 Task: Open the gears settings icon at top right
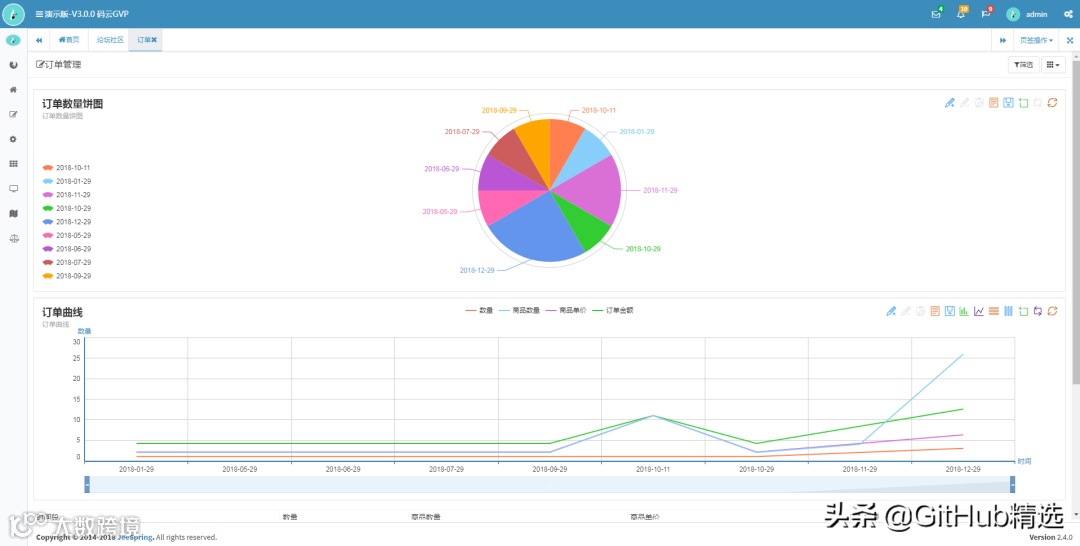1069,14
